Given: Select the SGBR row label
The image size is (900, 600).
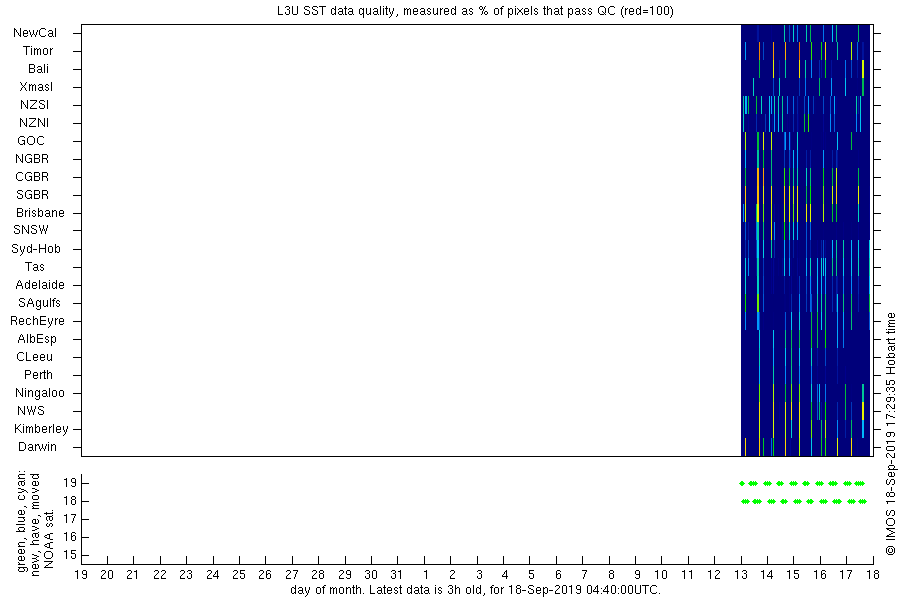Looking at the screenshot, I should click(32, 195).
